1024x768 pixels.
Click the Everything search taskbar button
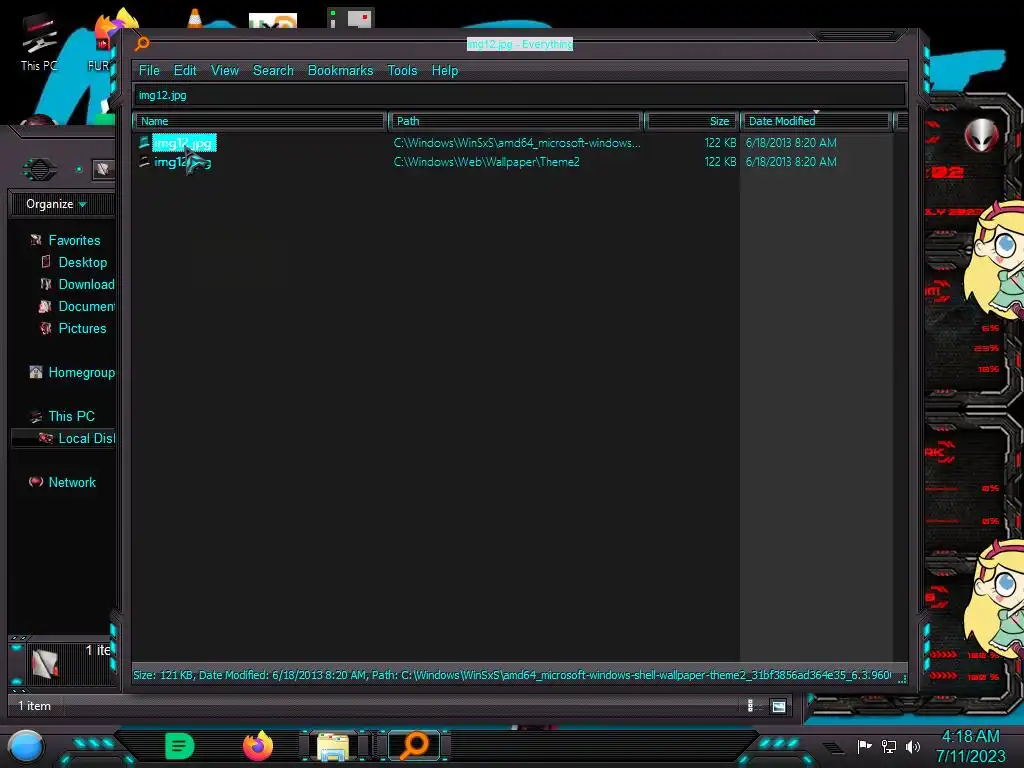415,745
